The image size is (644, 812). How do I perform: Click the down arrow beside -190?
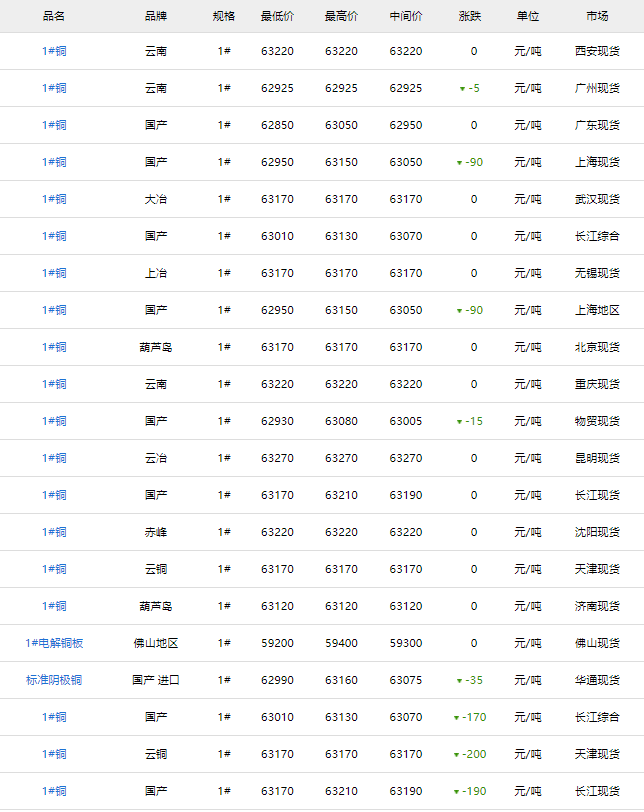[x=456, y=792]
